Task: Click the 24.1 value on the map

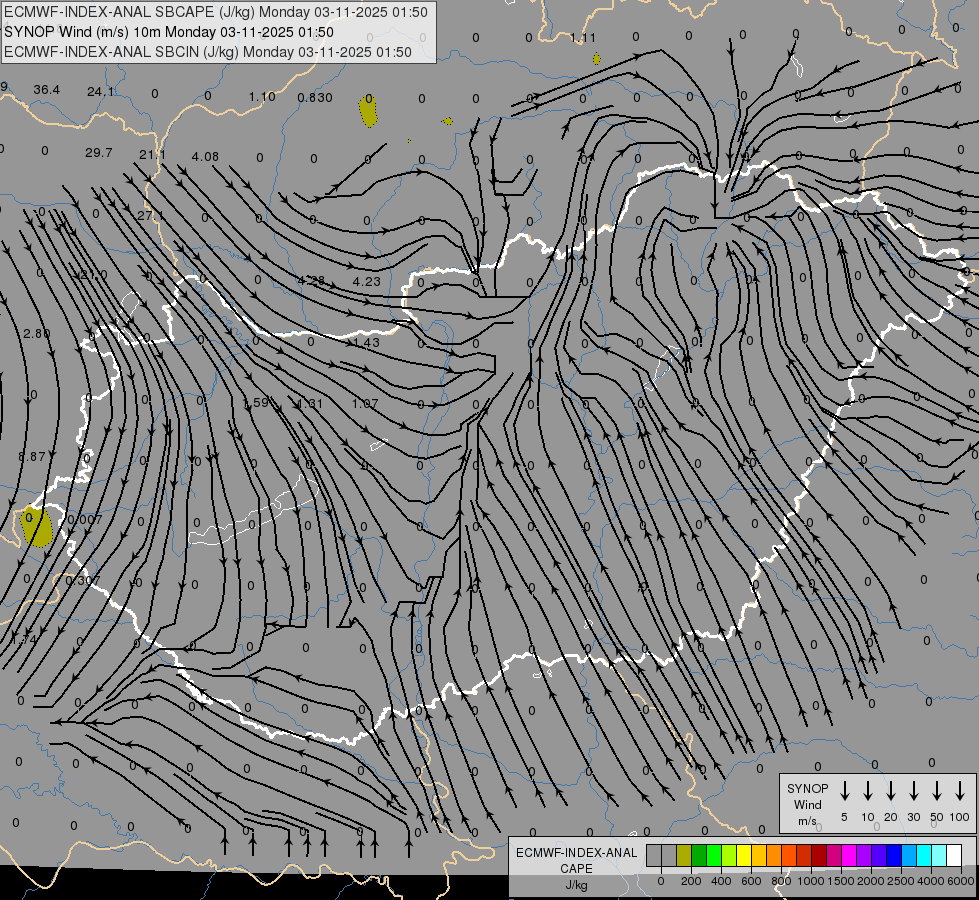Action: click(x=101, y=92)
